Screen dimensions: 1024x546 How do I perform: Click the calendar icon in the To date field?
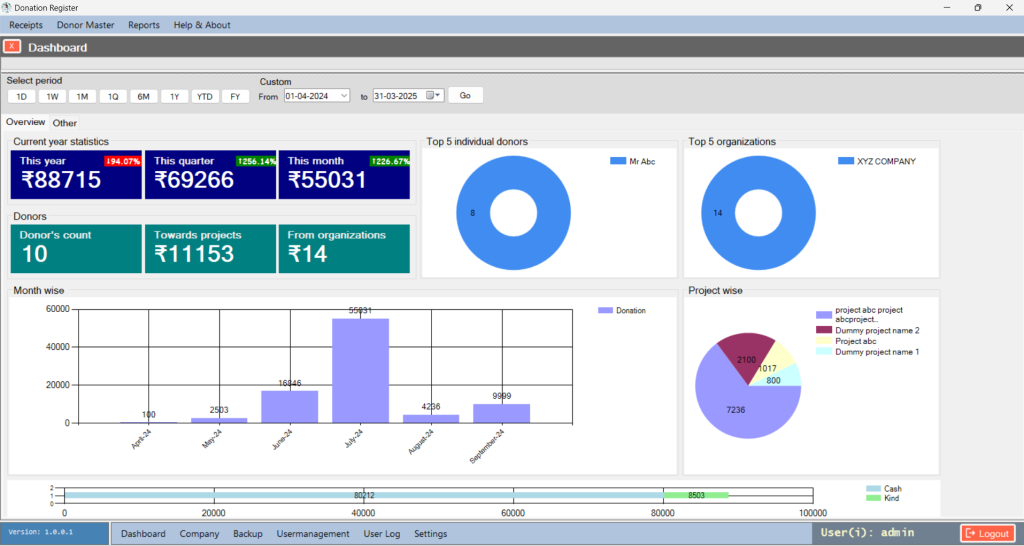point(434,96)
